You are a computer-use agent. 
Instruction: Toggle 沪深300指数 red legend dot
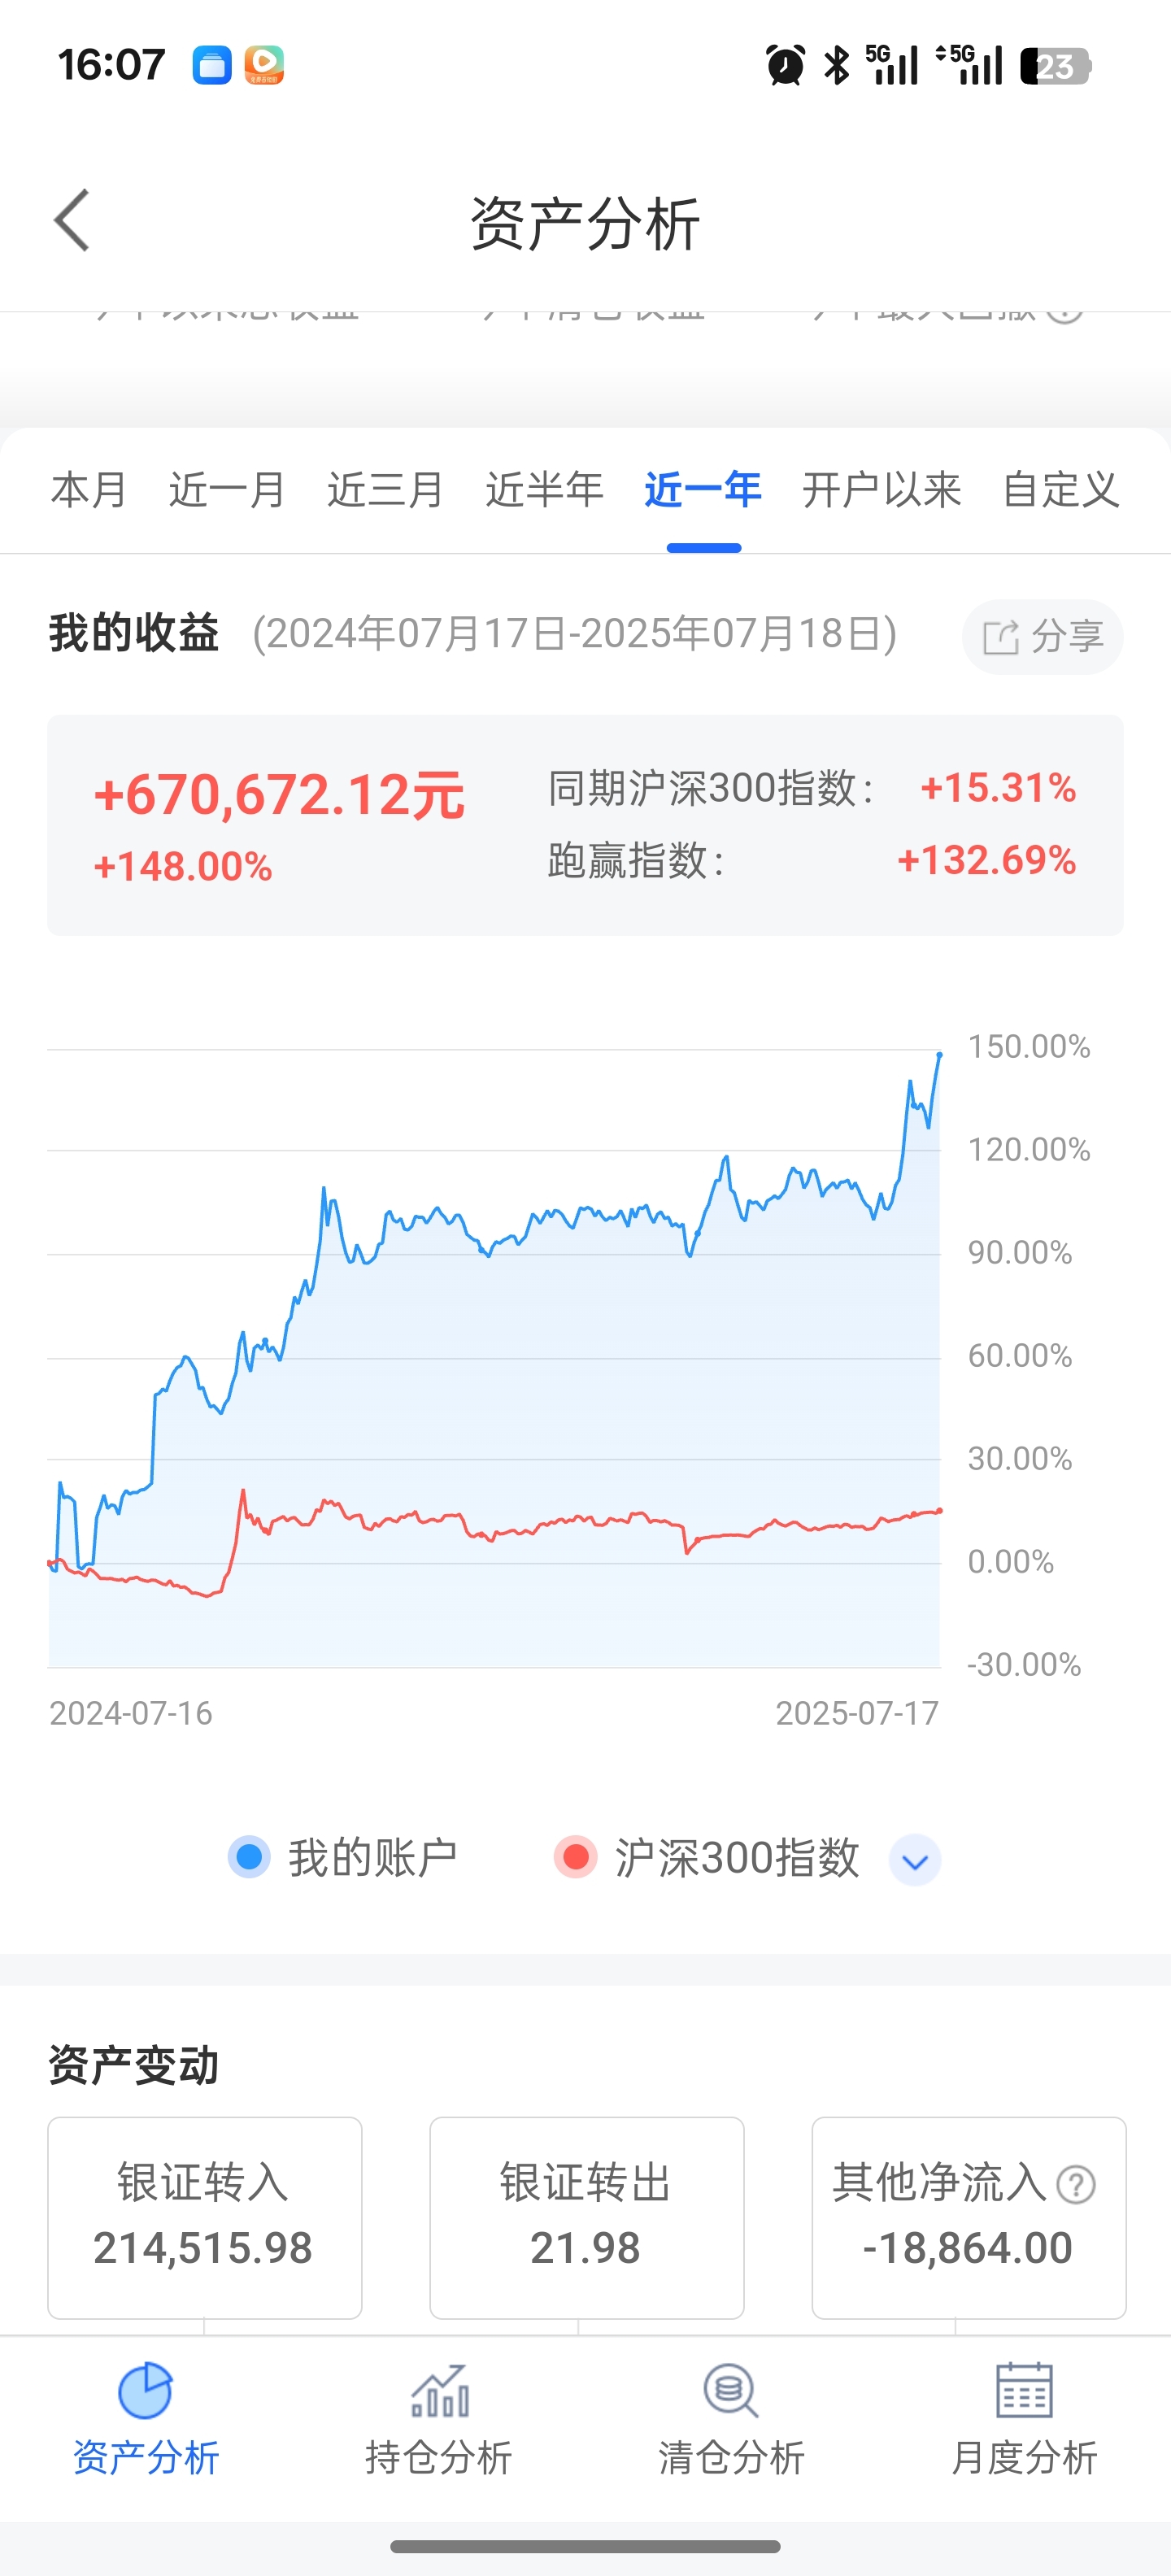pos(575,1857)
